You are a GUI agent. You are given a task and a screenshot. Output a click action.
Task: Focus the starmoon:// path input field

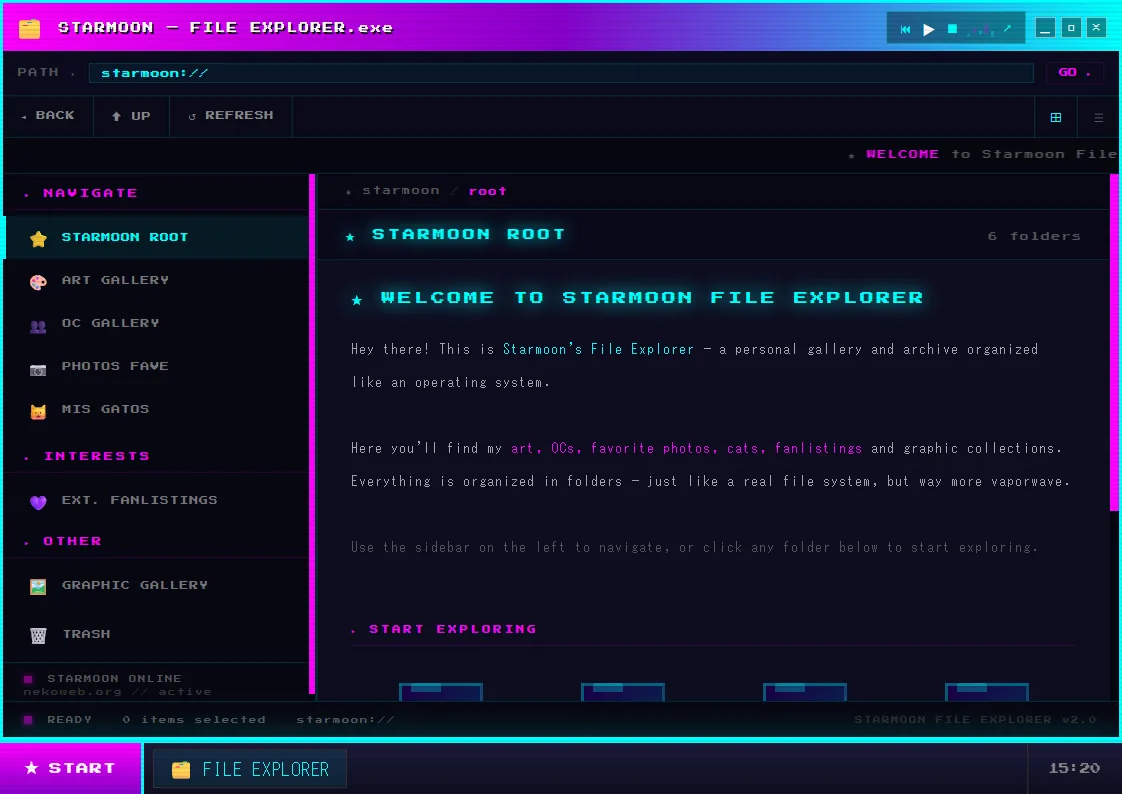pyautogui.click(x=561, y=73)
